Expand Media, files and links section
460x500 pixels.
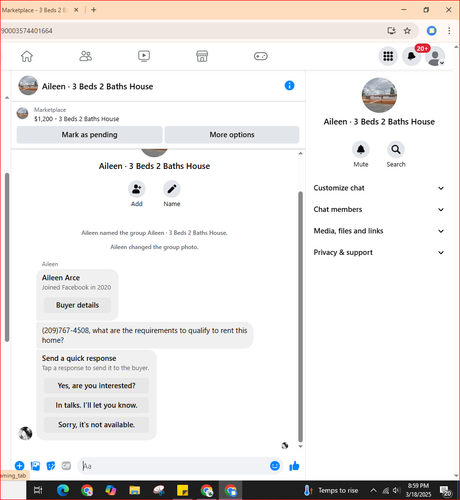(379, 231)
